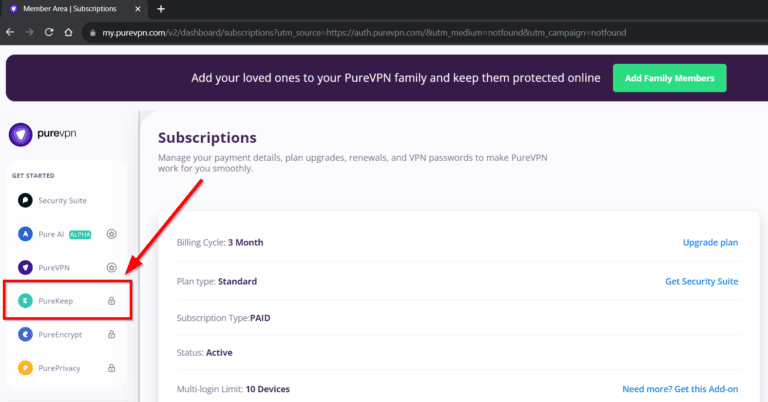Screen dimensions: 768x402
Task: Open PureKeep in the sidebar
Action: (x=57, y=301)
